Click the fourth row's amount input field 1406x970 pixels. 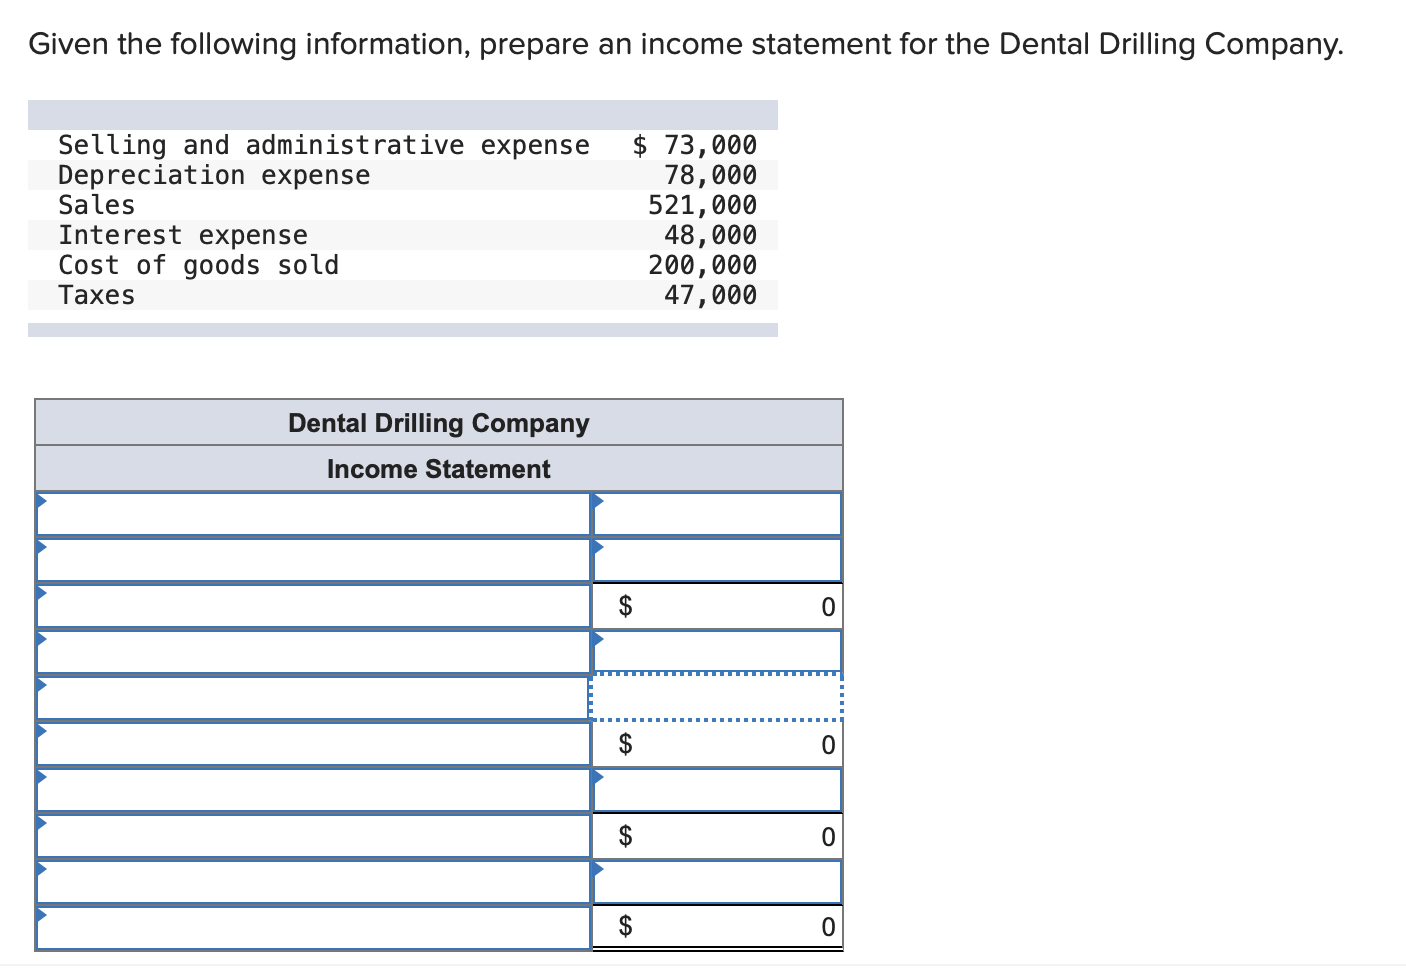(717, 652)
